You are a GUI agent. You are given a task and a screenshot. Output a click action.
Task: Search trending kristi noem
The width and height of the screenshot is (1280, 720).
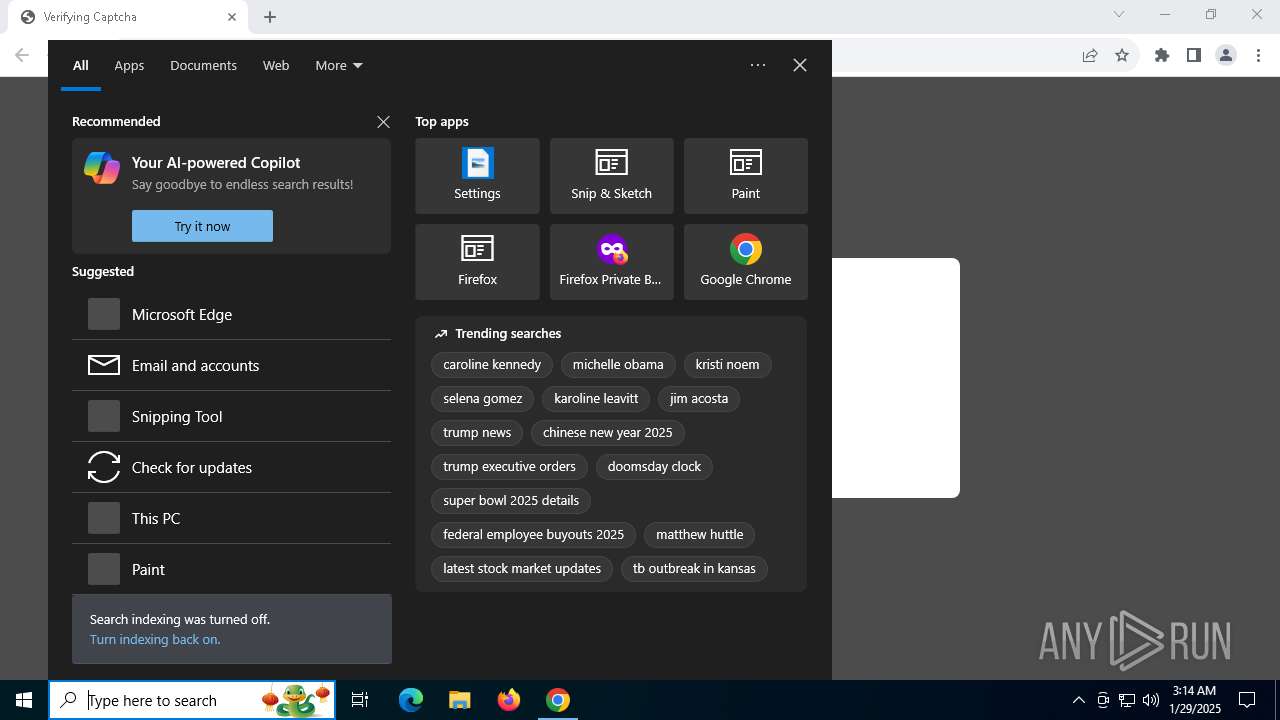[x=727, y=365]
